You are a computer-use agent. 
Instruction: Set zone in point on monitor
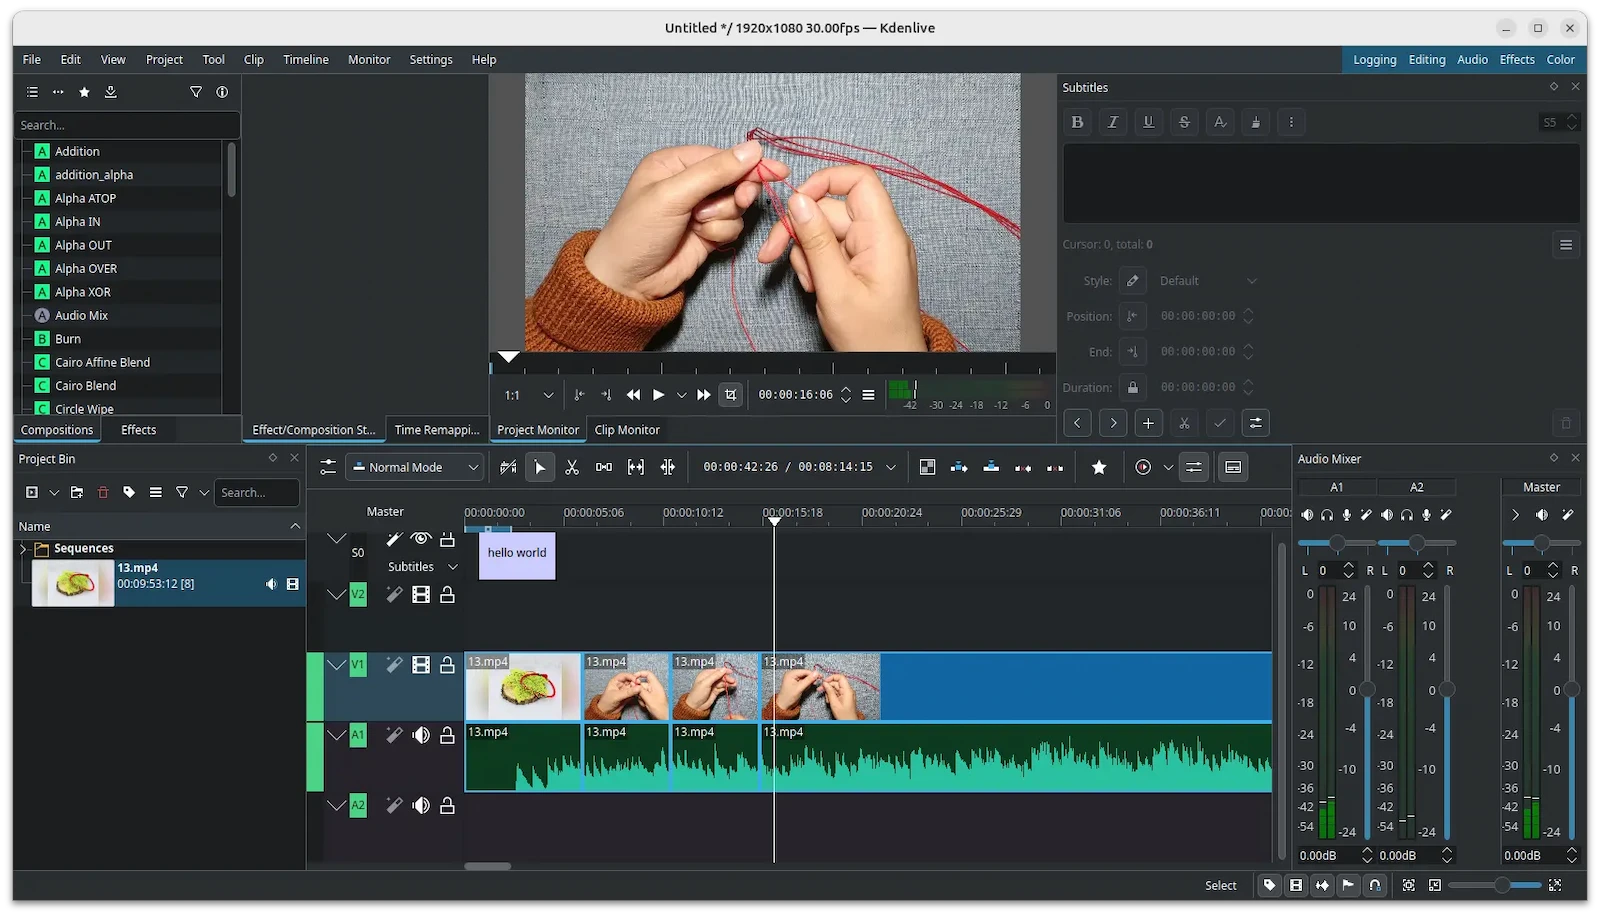579,395
